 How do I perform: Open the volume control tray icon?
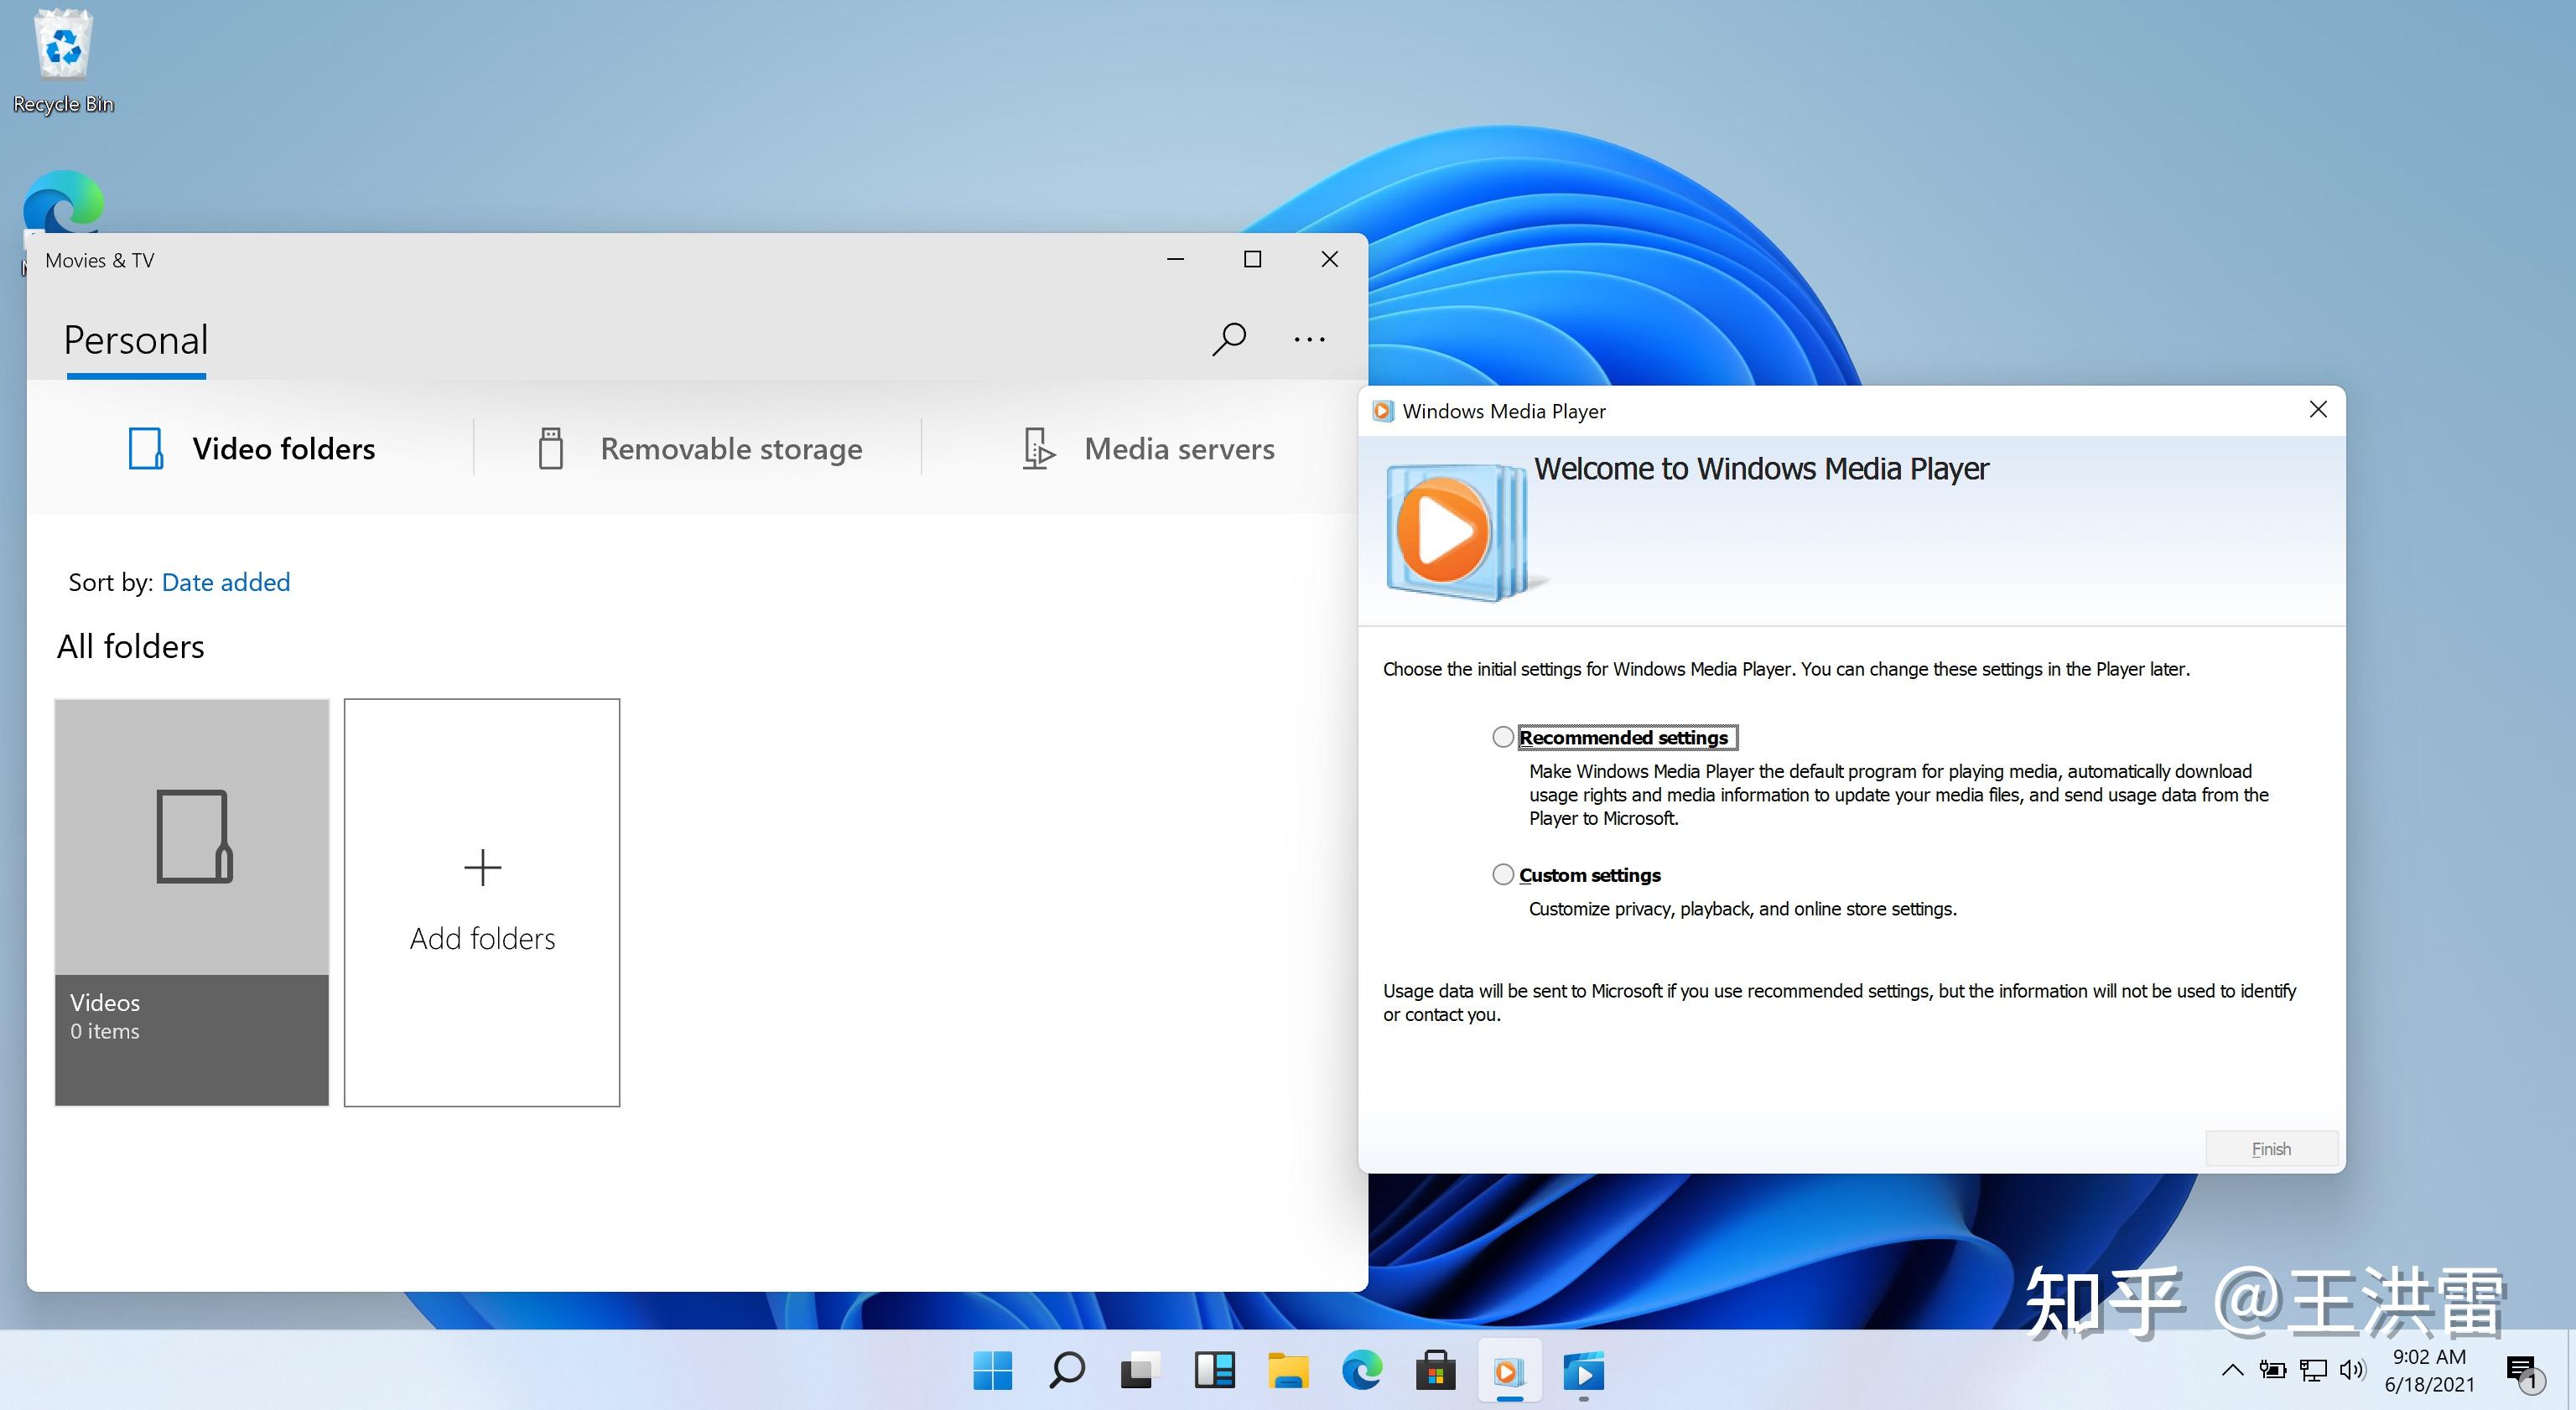point(2353,1371)
